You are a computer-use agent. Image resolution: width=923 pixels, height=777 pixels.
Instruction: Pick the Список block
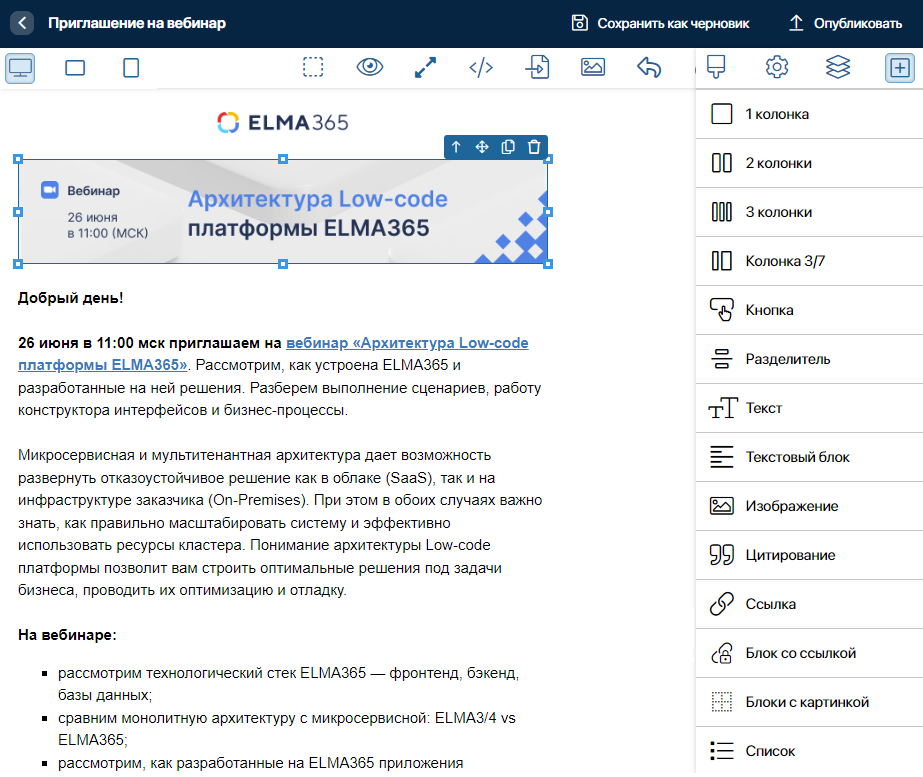pyautogui.click(x=809, y=751)
